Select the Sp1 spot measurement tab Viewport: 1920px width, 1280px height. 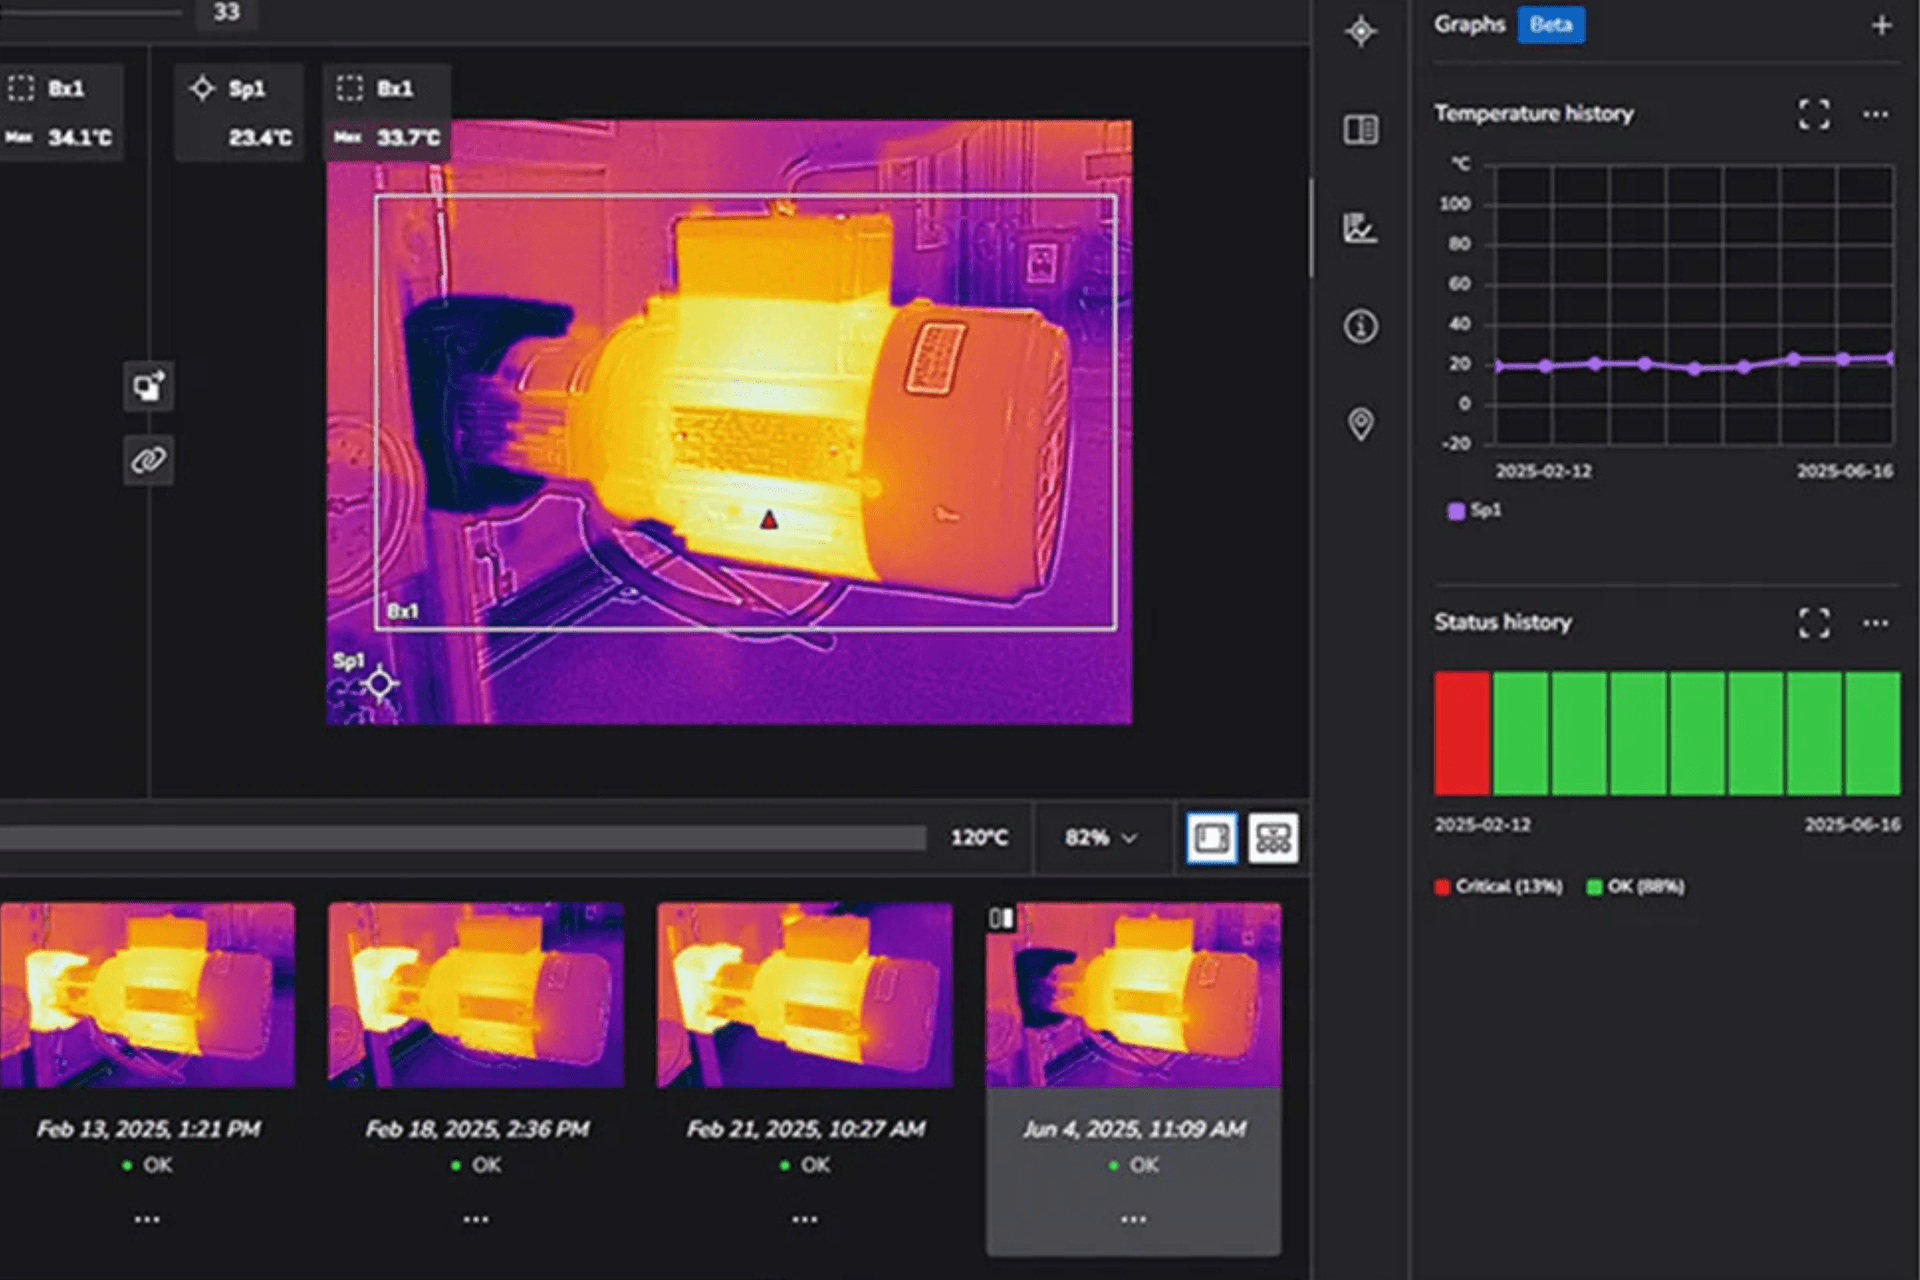(x=238, y=112)
